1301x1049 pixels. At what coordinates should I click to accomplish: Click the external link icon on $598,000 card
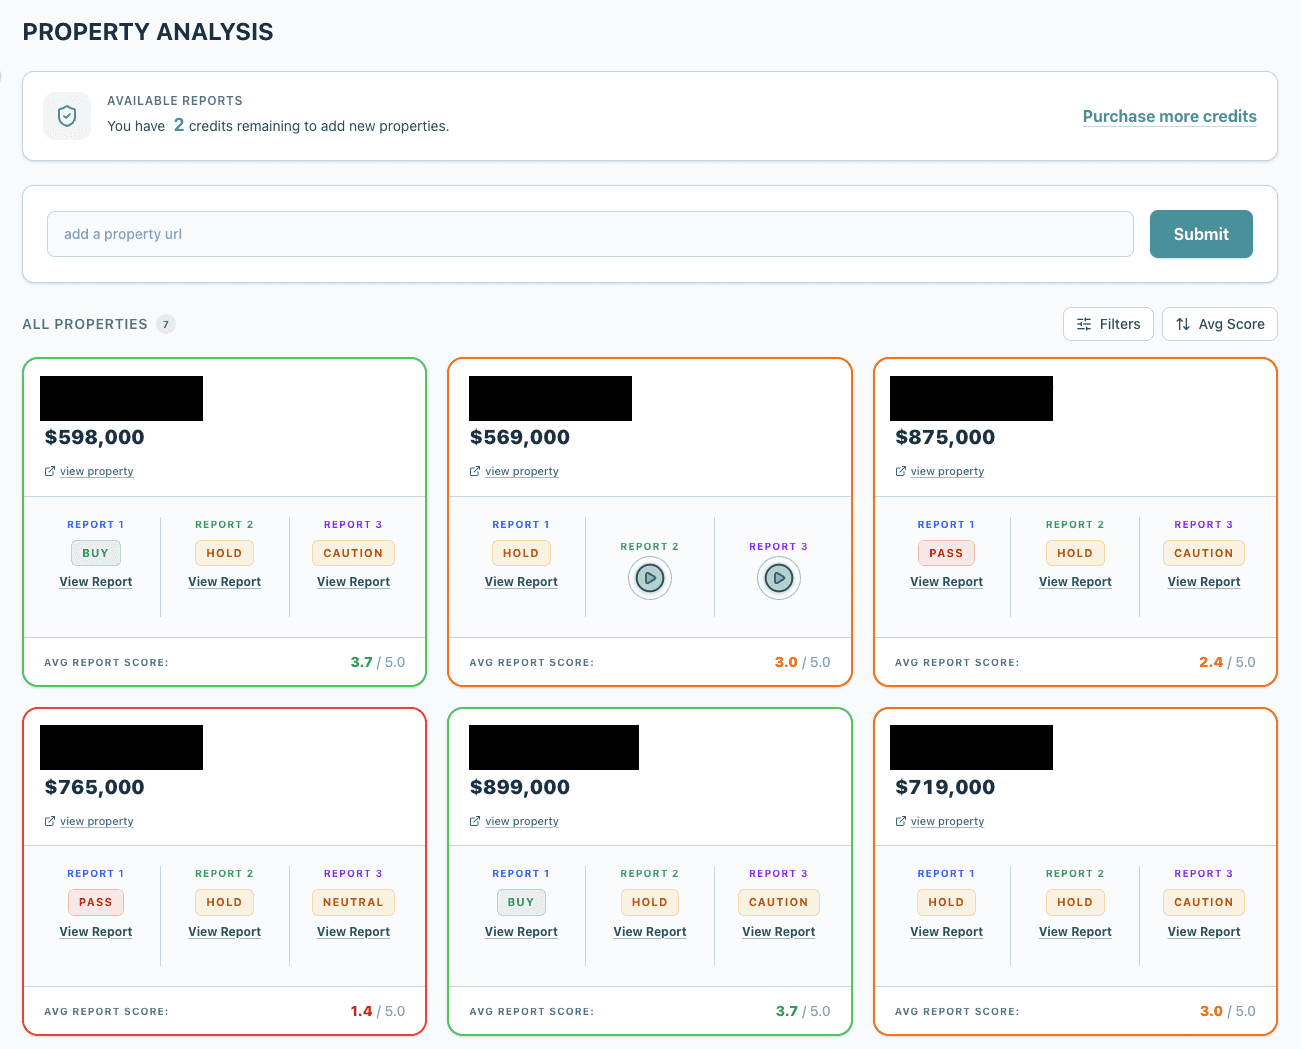tap(50, 471)
